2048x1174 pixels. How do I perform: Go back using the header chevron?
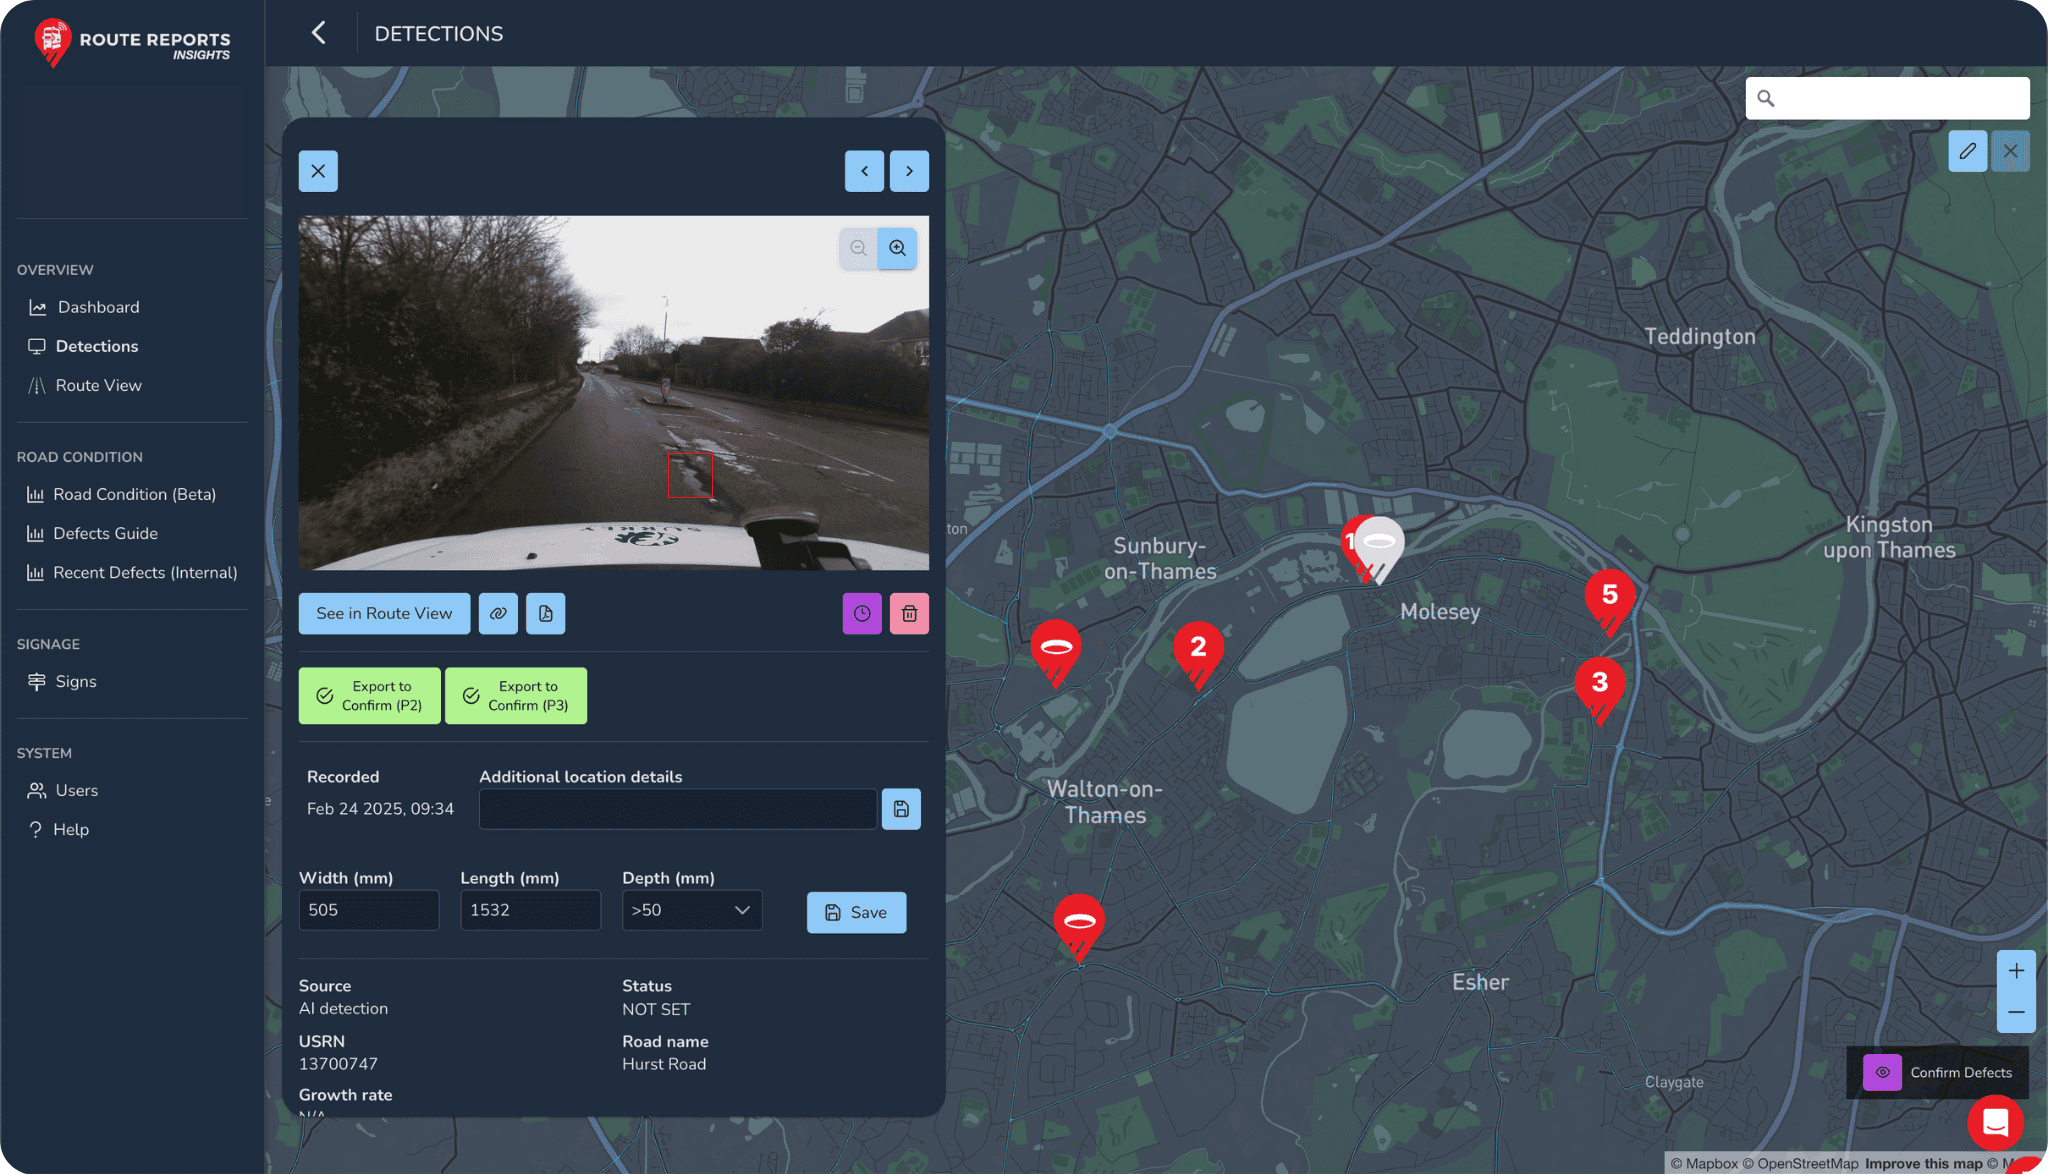[x=318, y=33]
